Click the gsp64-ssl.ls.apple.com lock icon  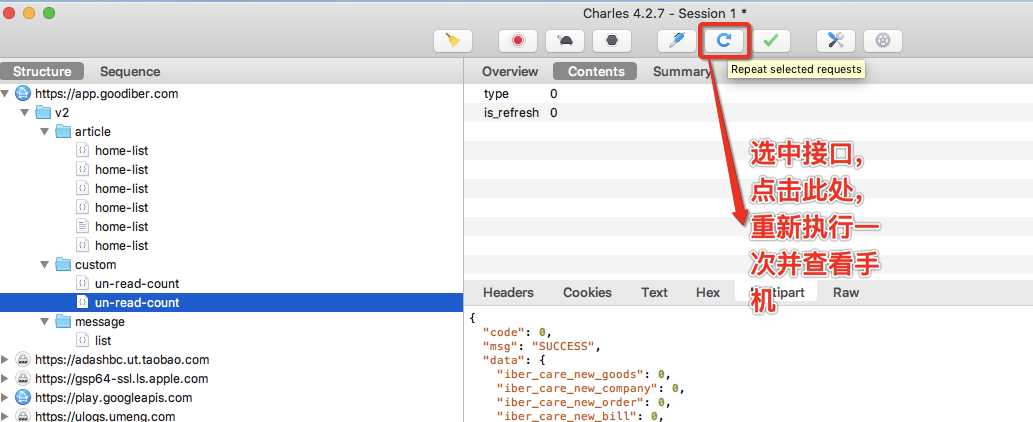coord(23,379)
